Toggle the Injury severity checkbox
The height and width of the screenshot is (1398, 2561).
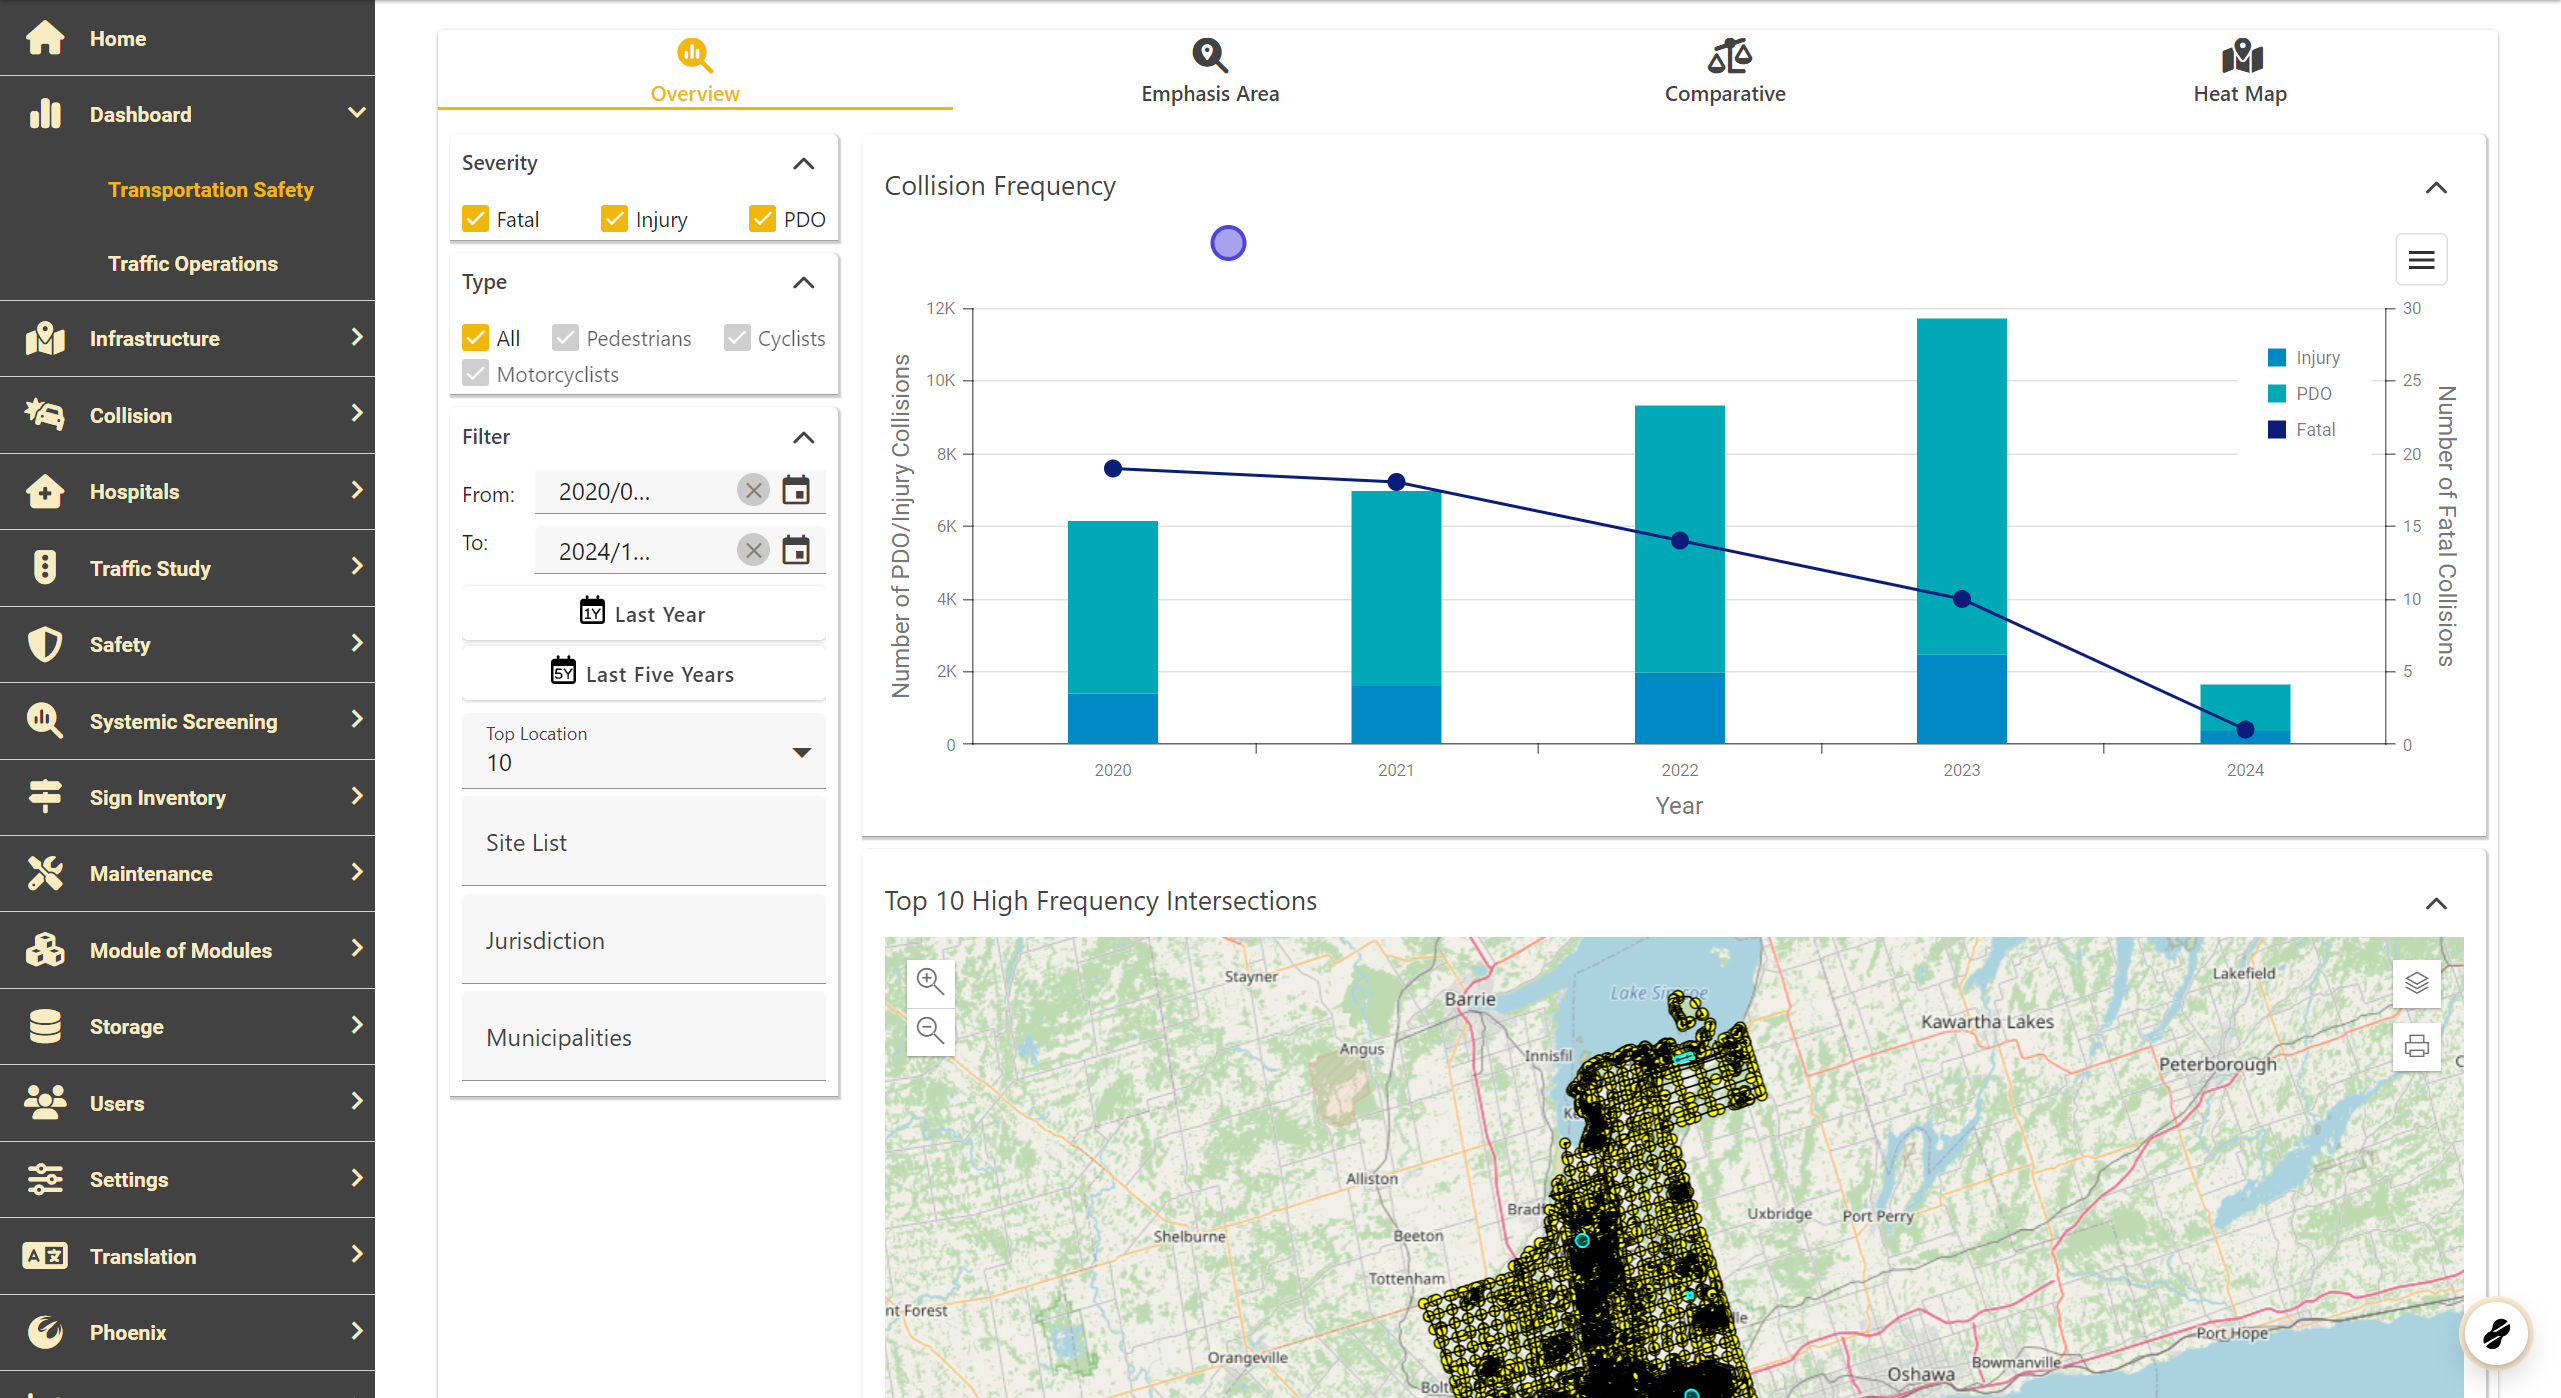pyautogui.click(x=614, y=219)
